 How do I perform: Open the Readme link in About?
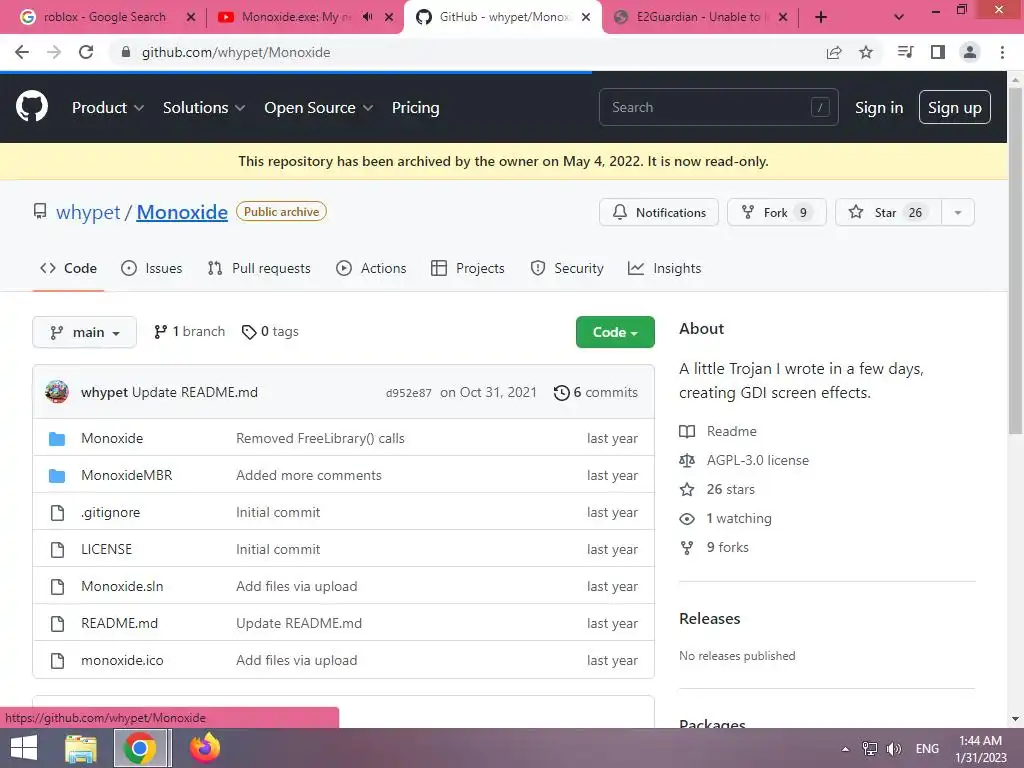pyautogui.click(x=731, y=432)
